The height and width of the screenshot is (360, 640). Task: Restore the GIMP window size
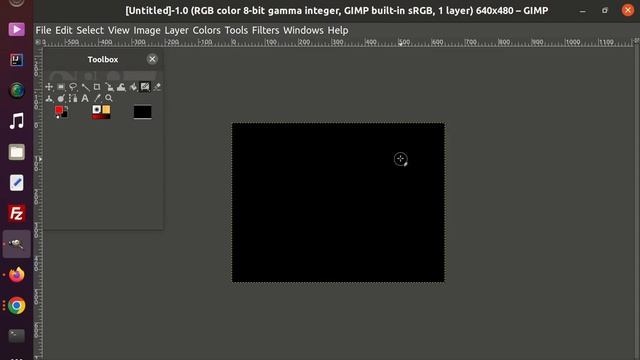point(605,11)
